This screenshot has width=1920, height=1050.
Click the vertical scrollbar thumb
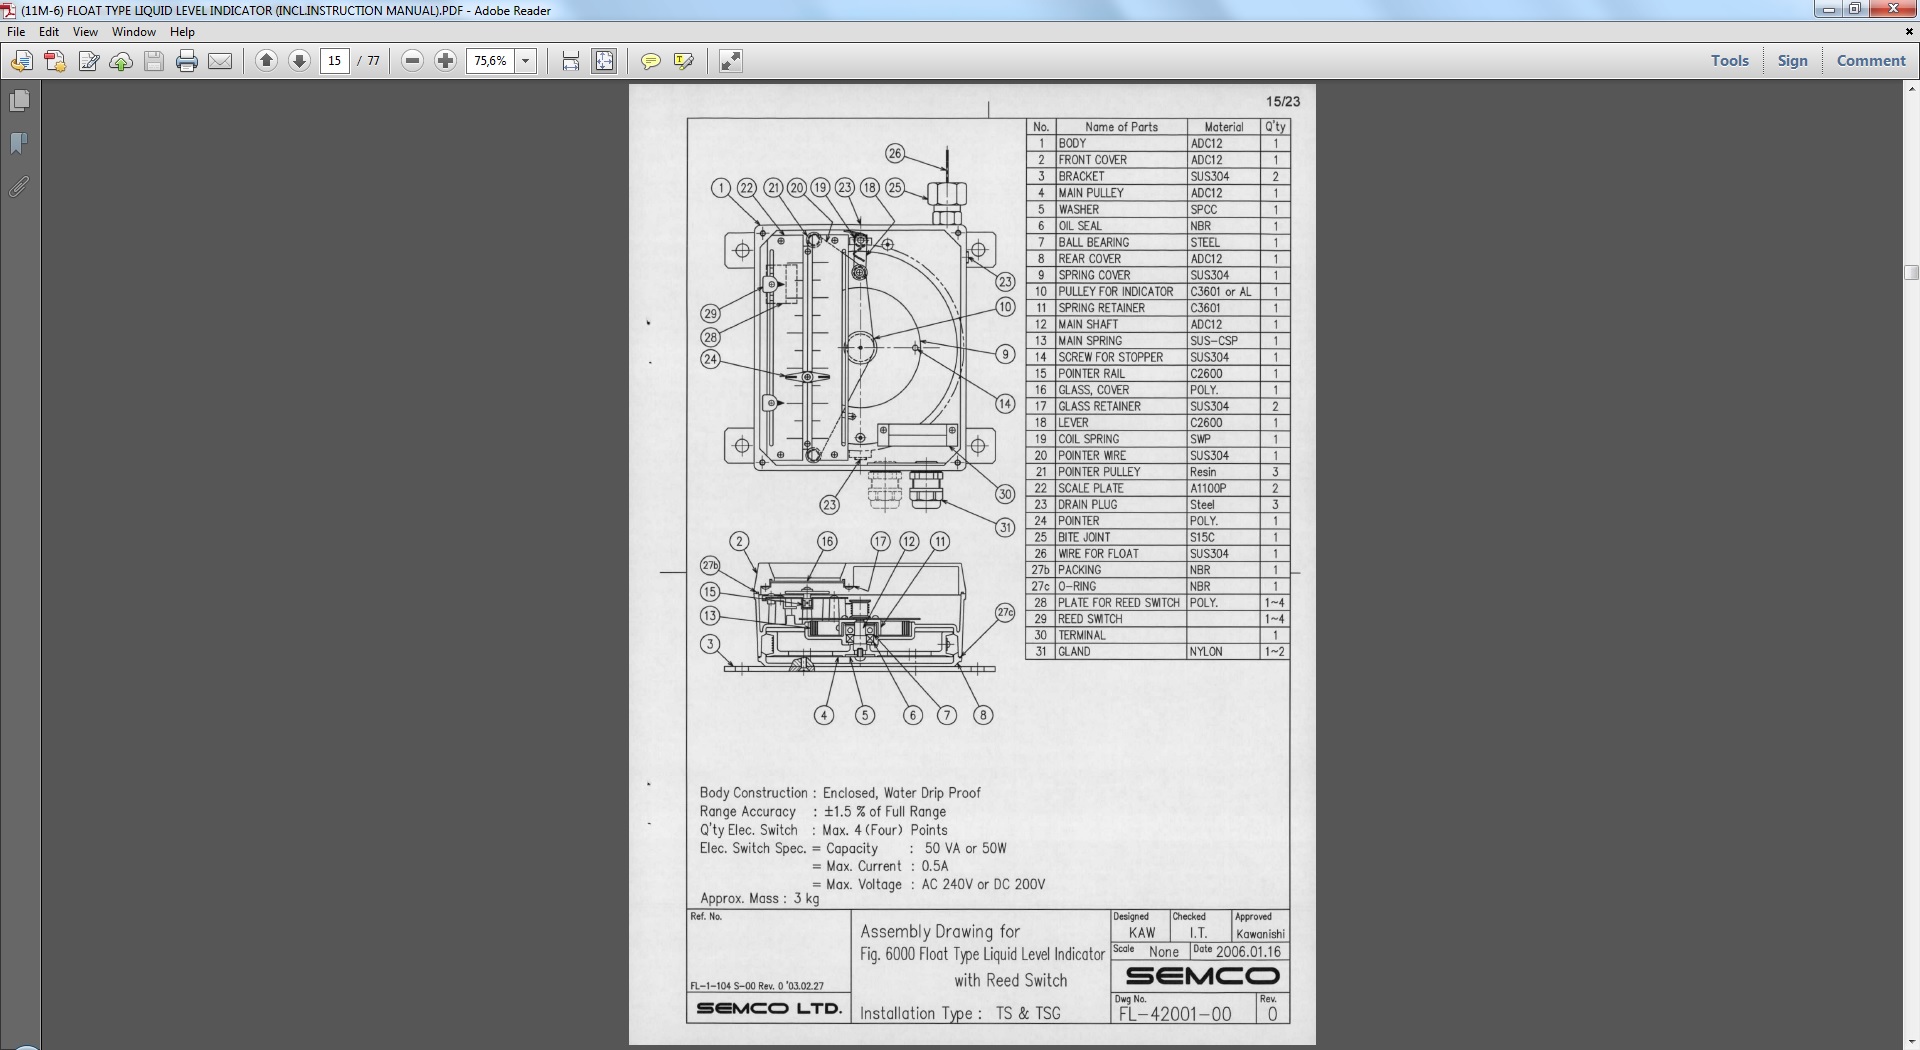coord(1911,272)
